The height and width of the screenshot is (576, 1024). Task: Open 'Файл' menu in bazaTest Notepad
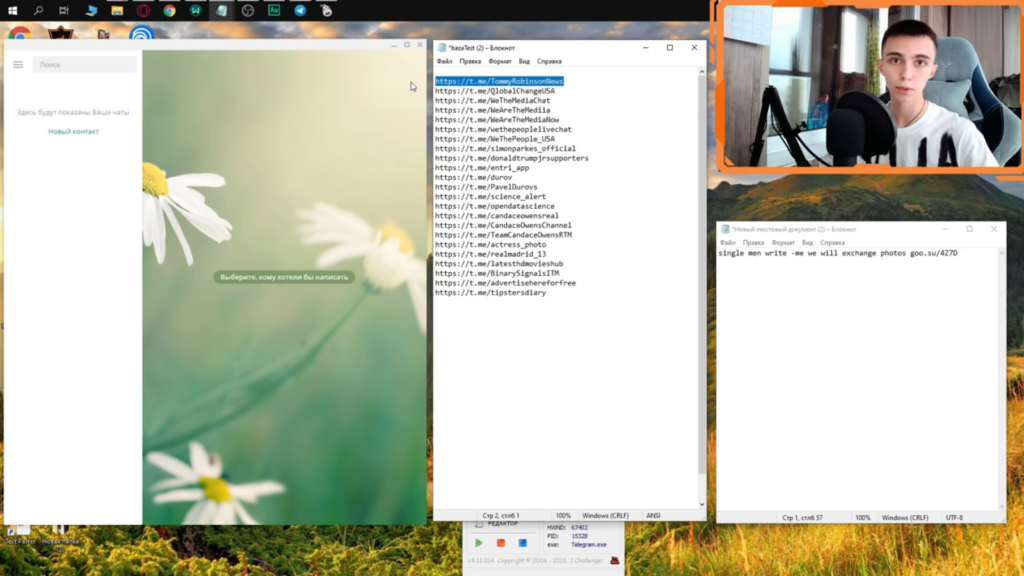(x=444, y=61)
